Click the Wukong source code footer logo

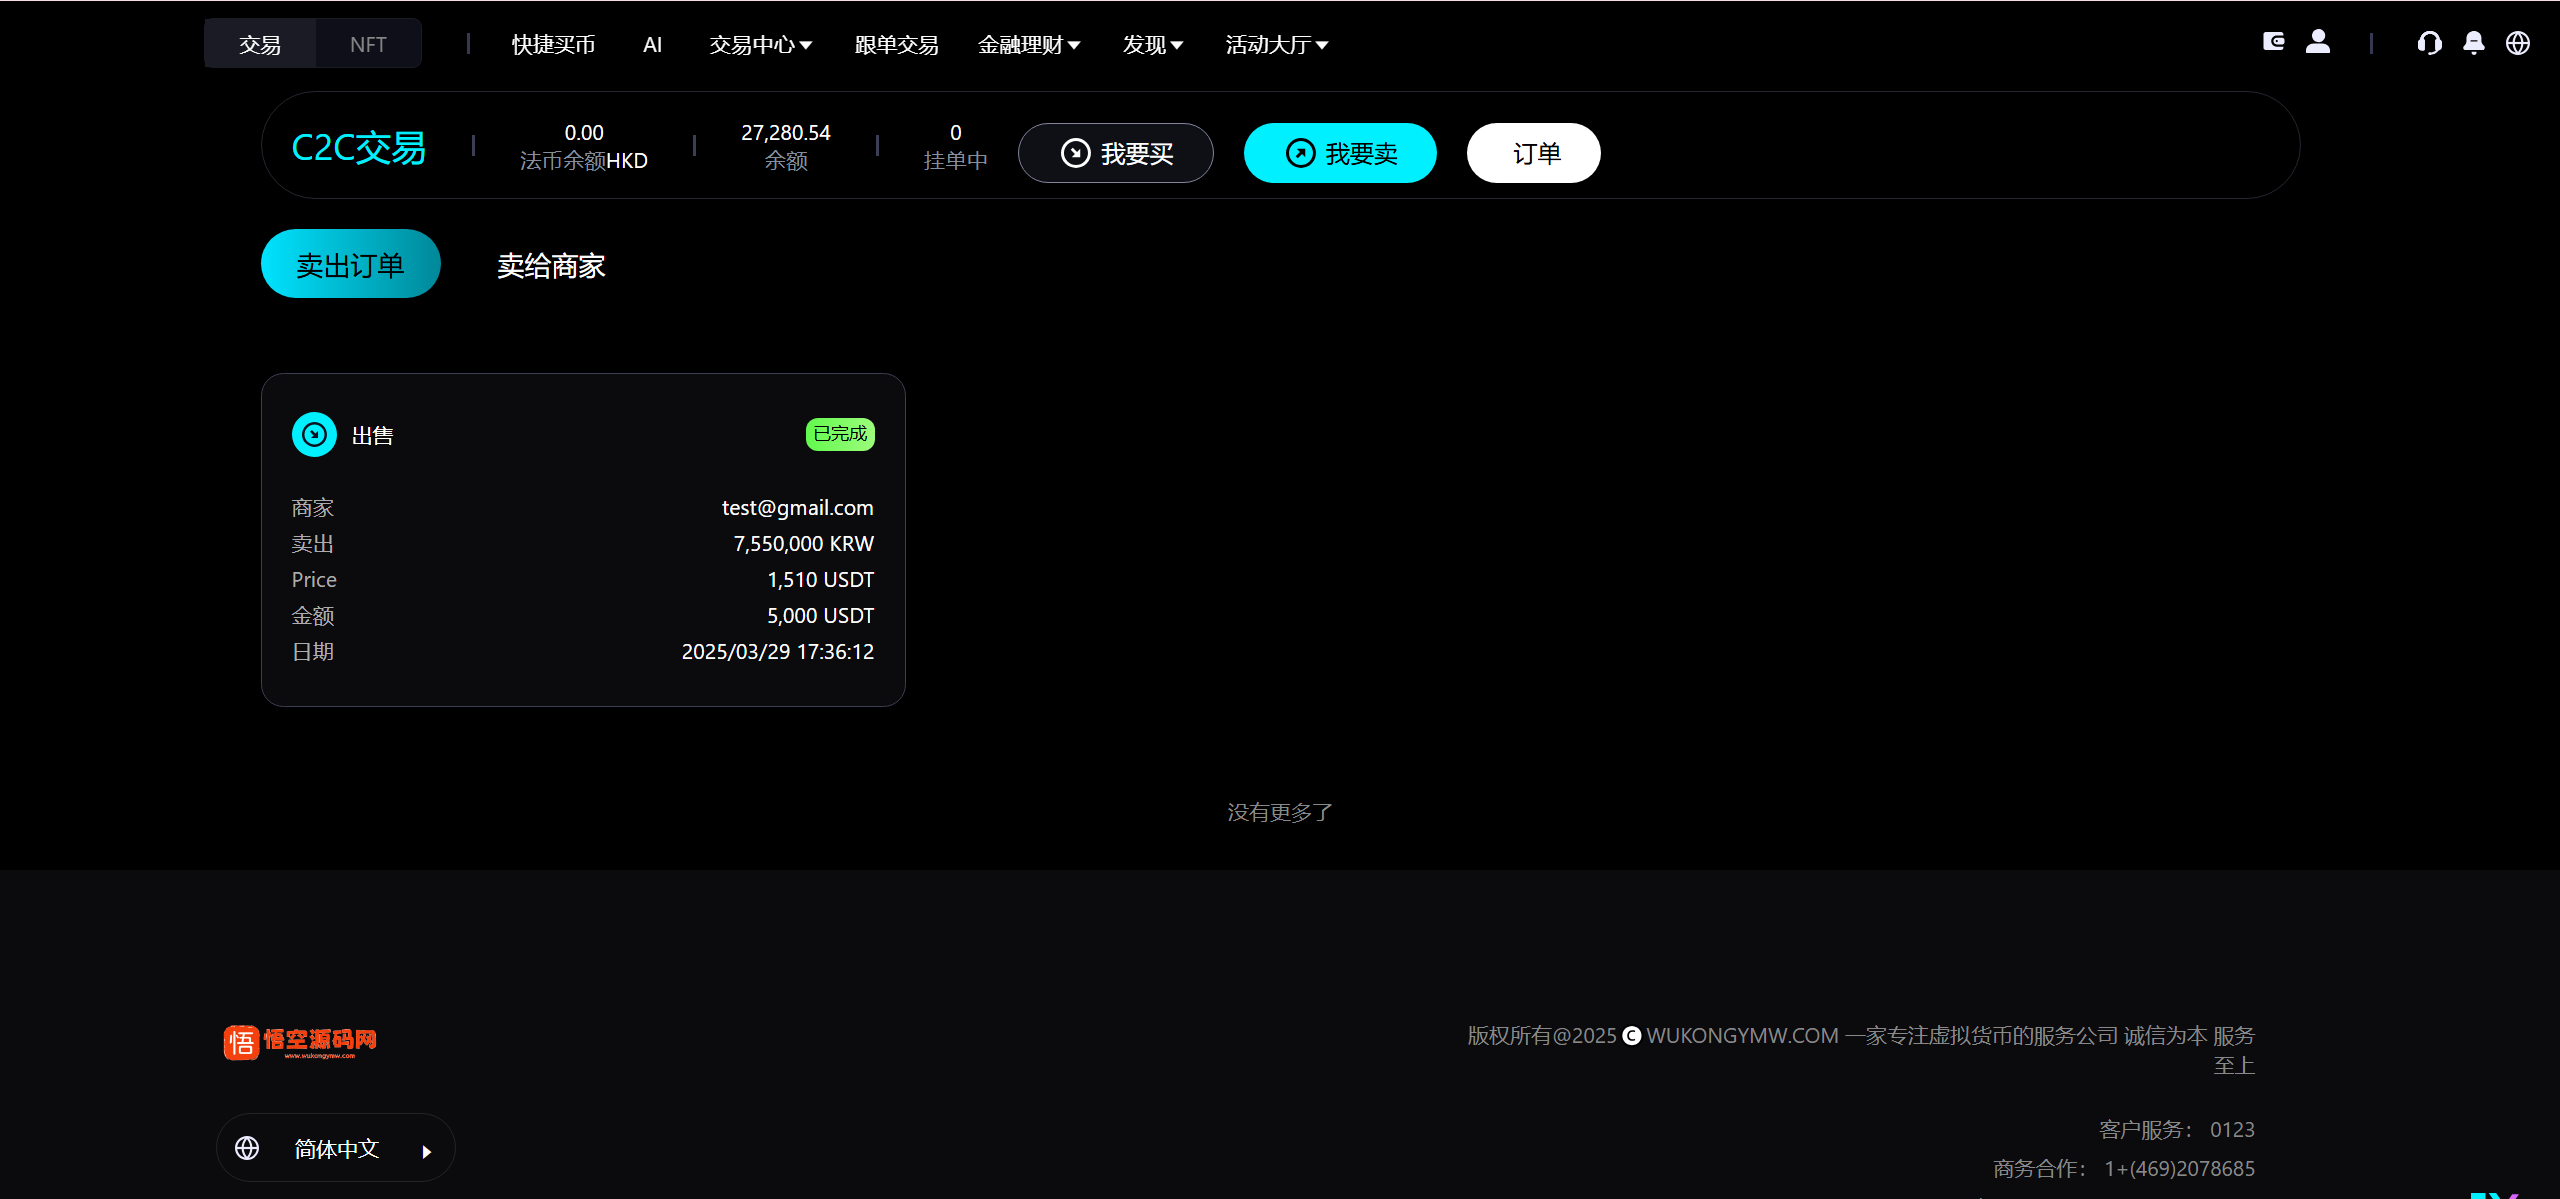click(x=300, y=1042)
